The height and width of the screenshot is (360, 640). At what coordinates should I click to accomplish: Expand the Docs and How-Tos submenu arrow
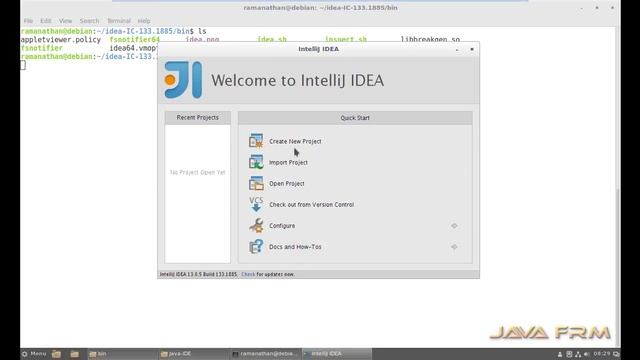point(454,247)
